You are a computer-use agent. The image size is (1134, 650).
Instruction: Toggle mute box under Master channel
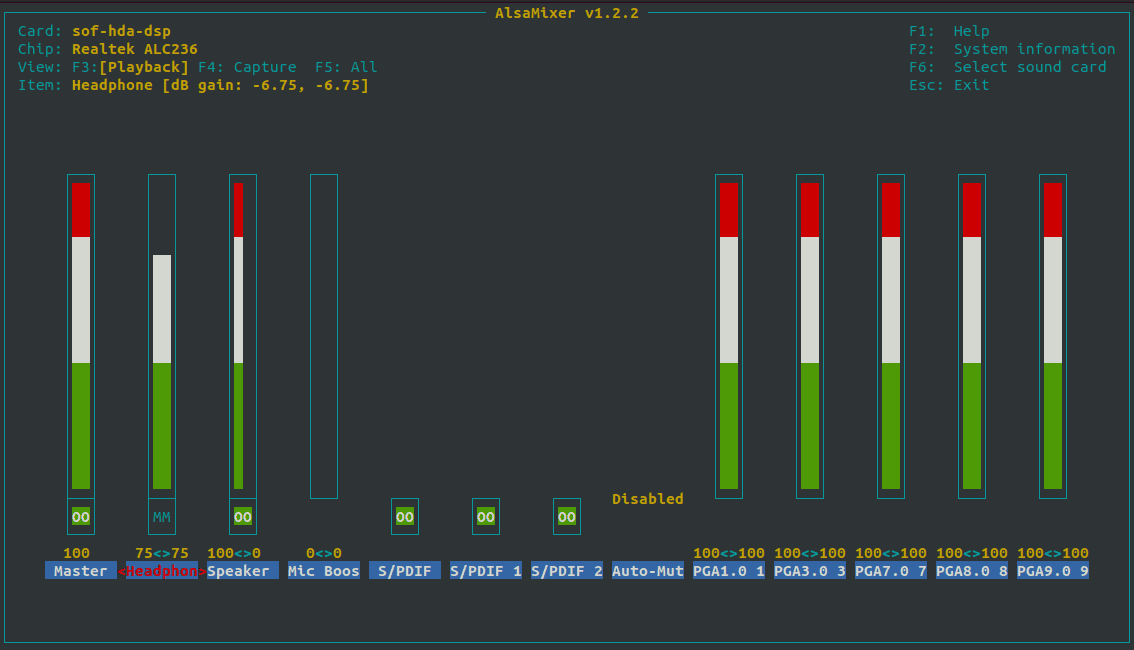[81, 517]
